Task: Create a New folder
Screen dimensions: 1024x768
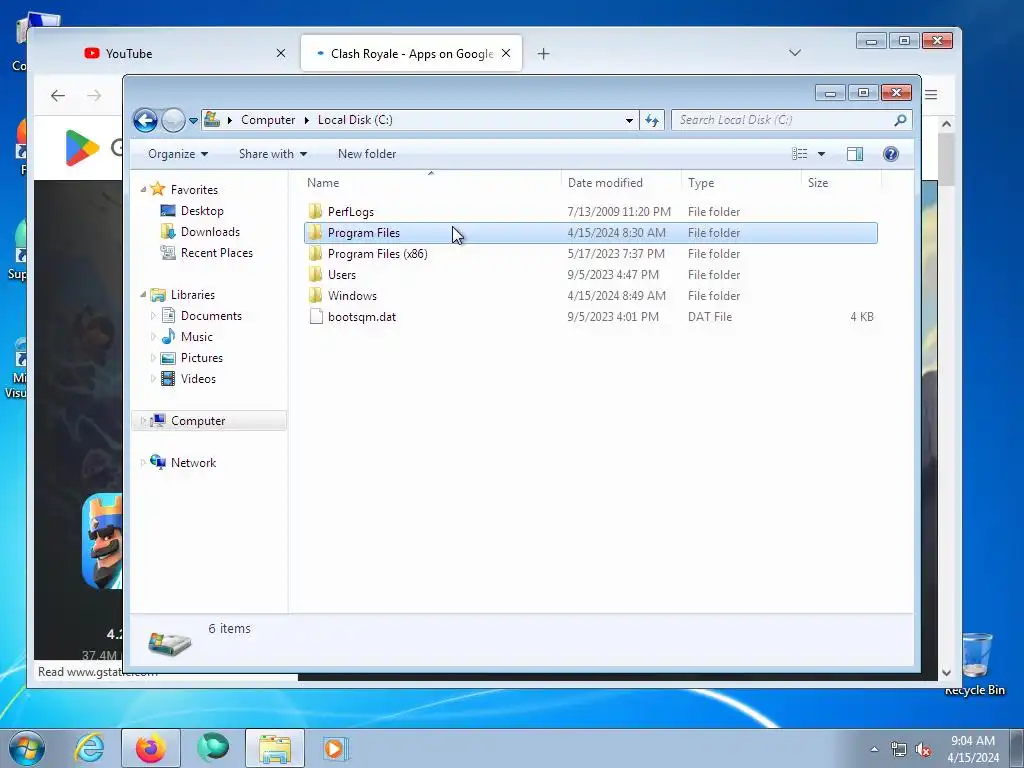Action: point(366,154)
